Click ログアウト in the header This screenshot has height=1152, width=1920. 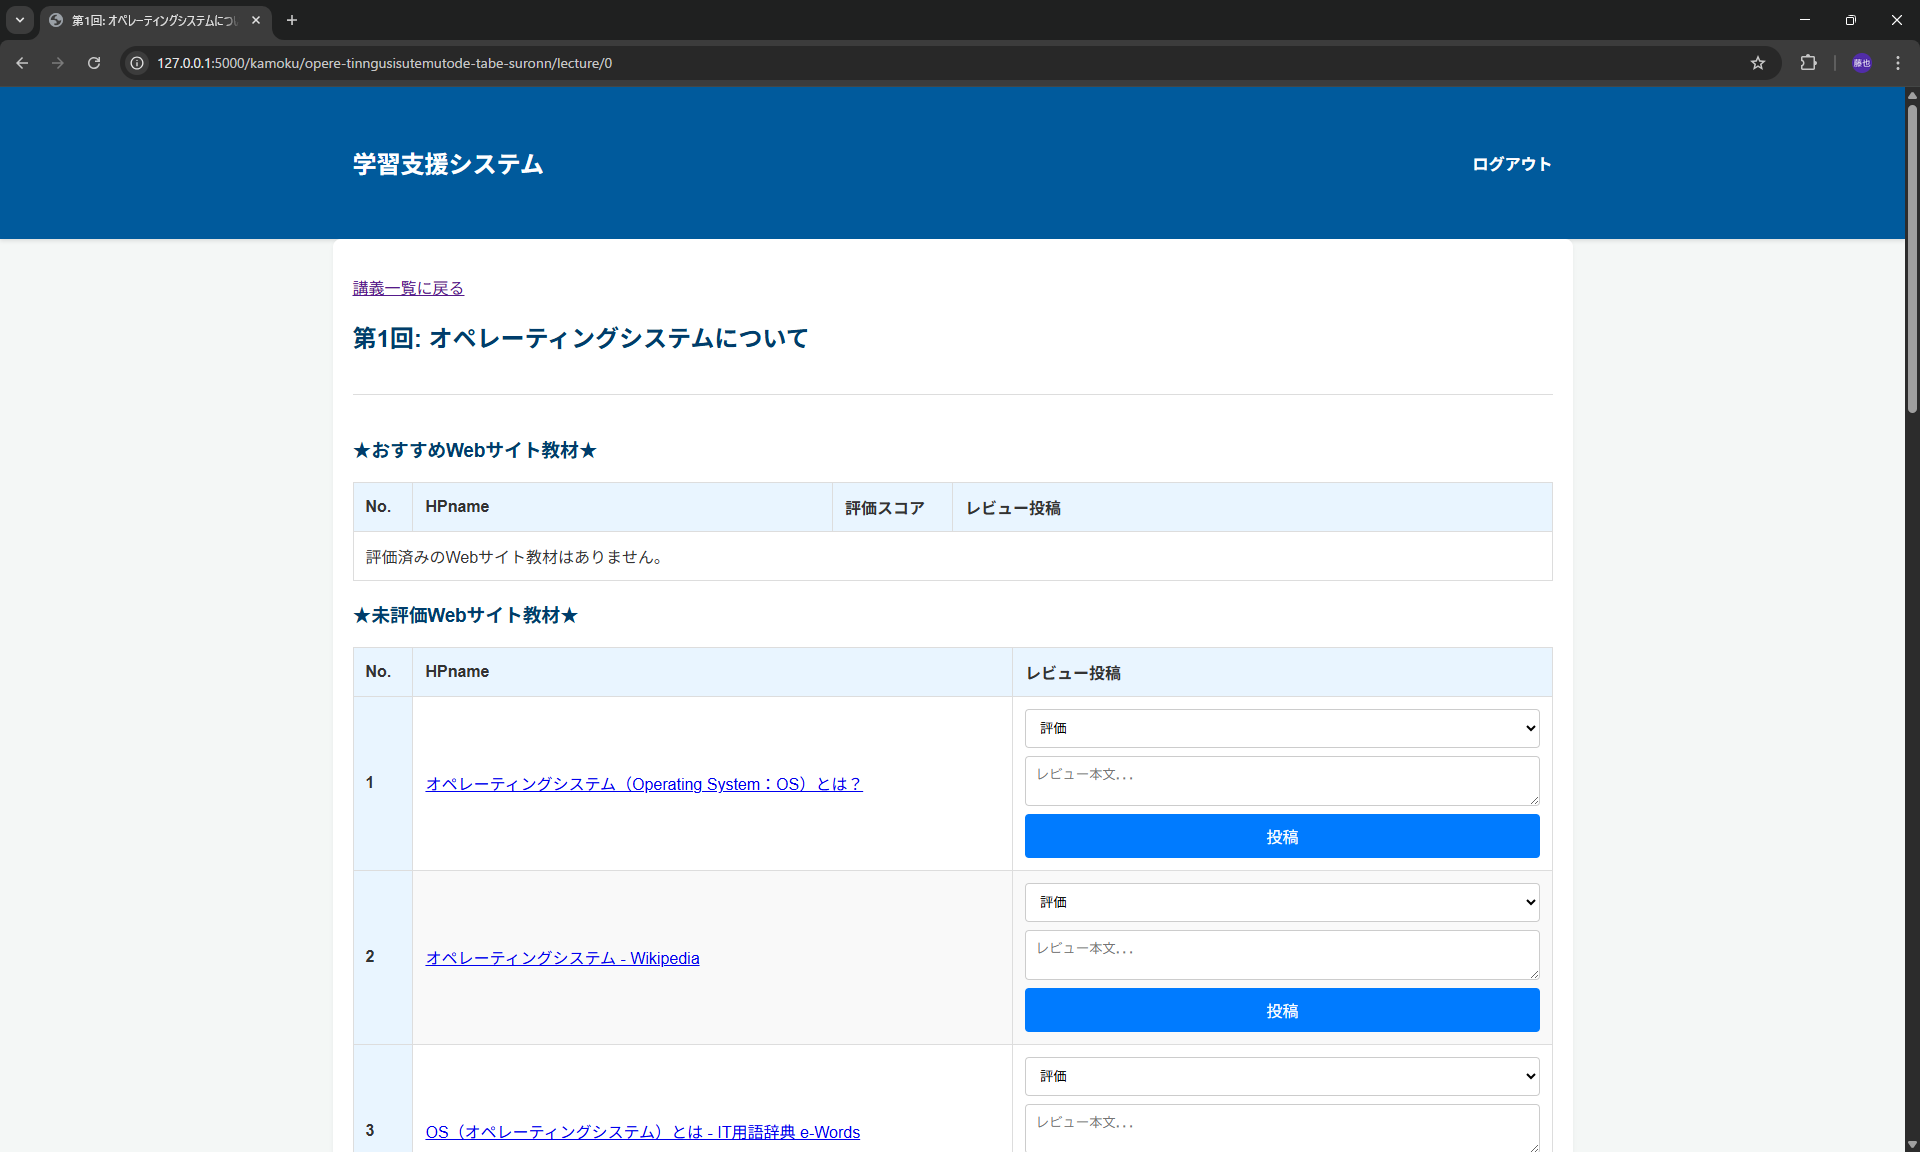click(x=1511, y=164)
